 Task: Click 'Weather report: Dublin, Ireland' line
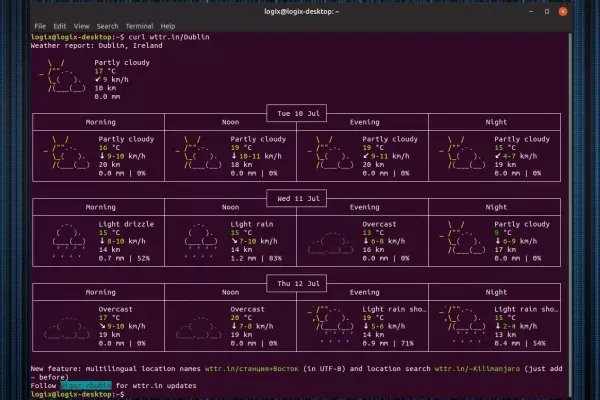click(96, 45)
